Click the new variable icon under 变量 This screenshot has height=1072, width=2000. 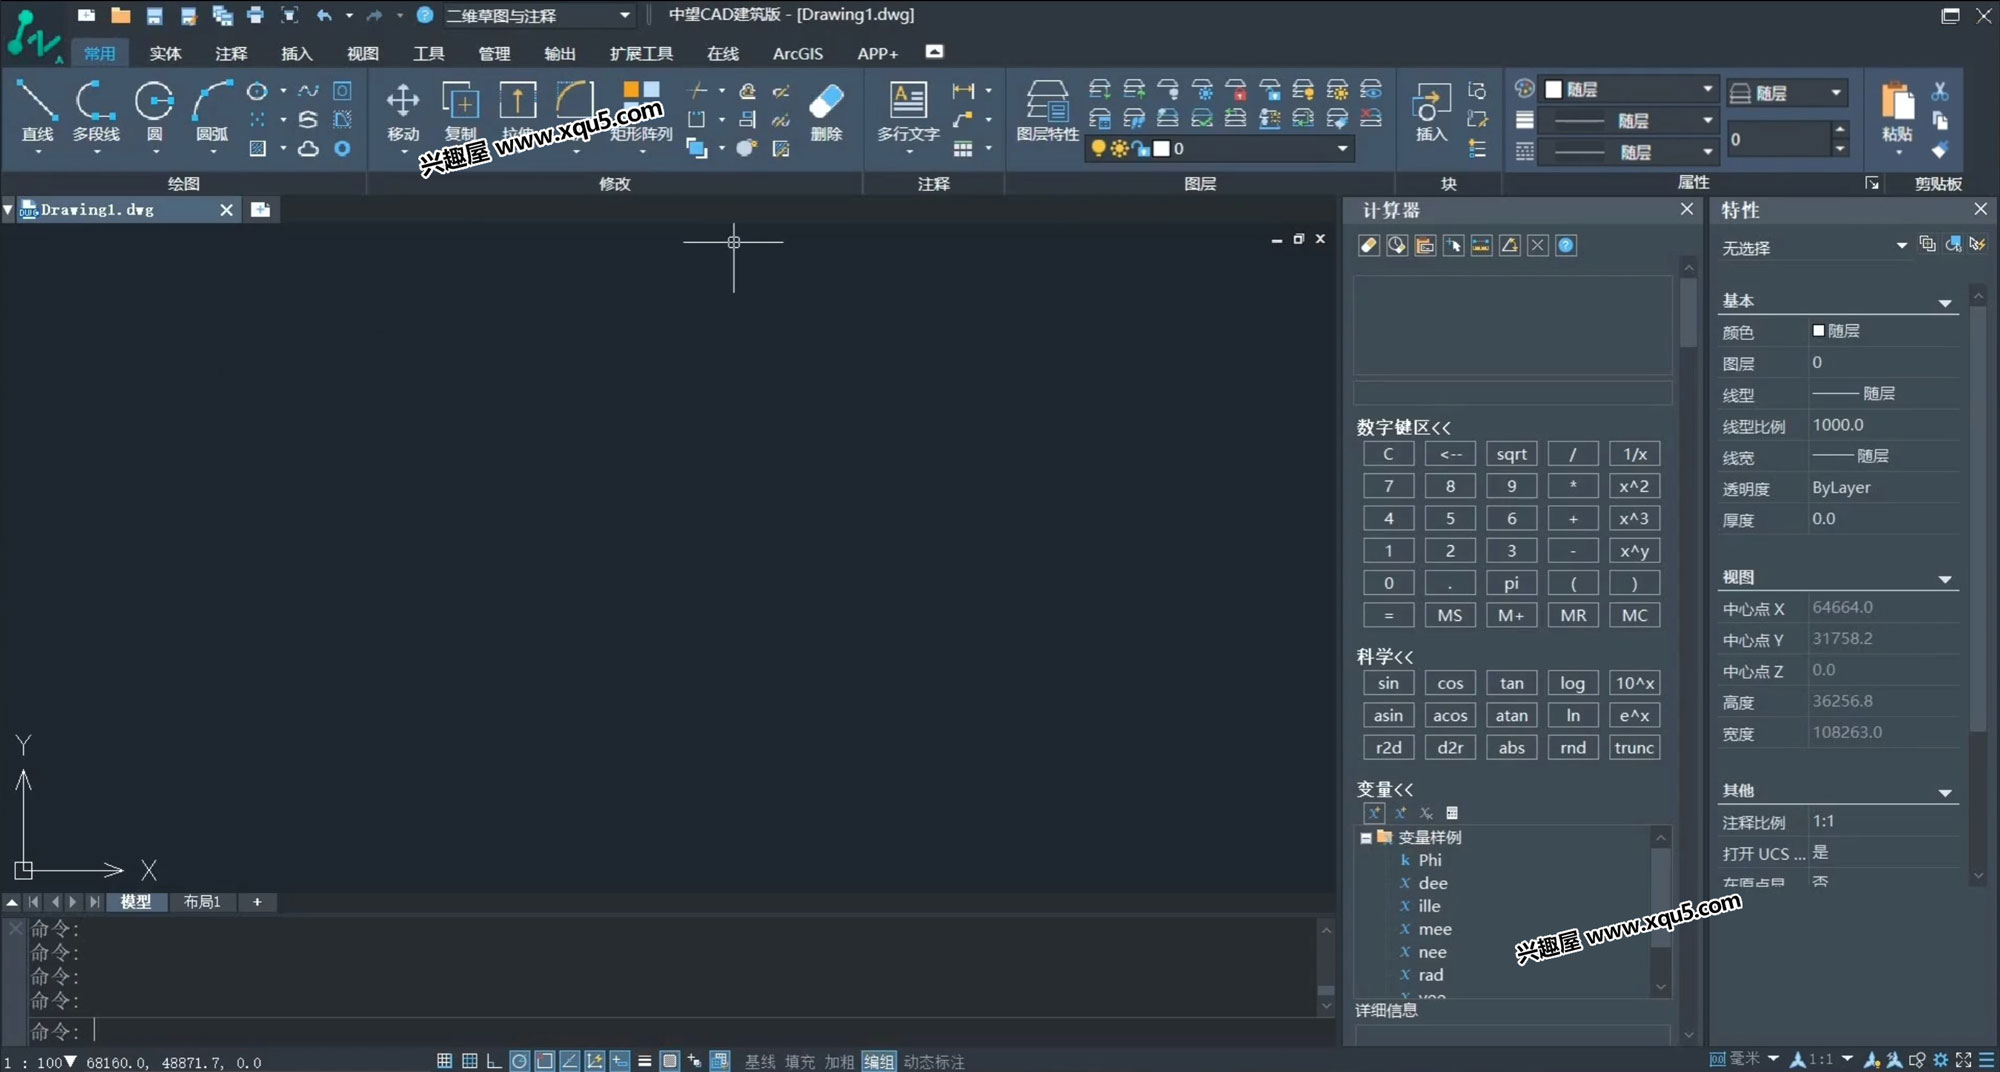[1374, 813]
